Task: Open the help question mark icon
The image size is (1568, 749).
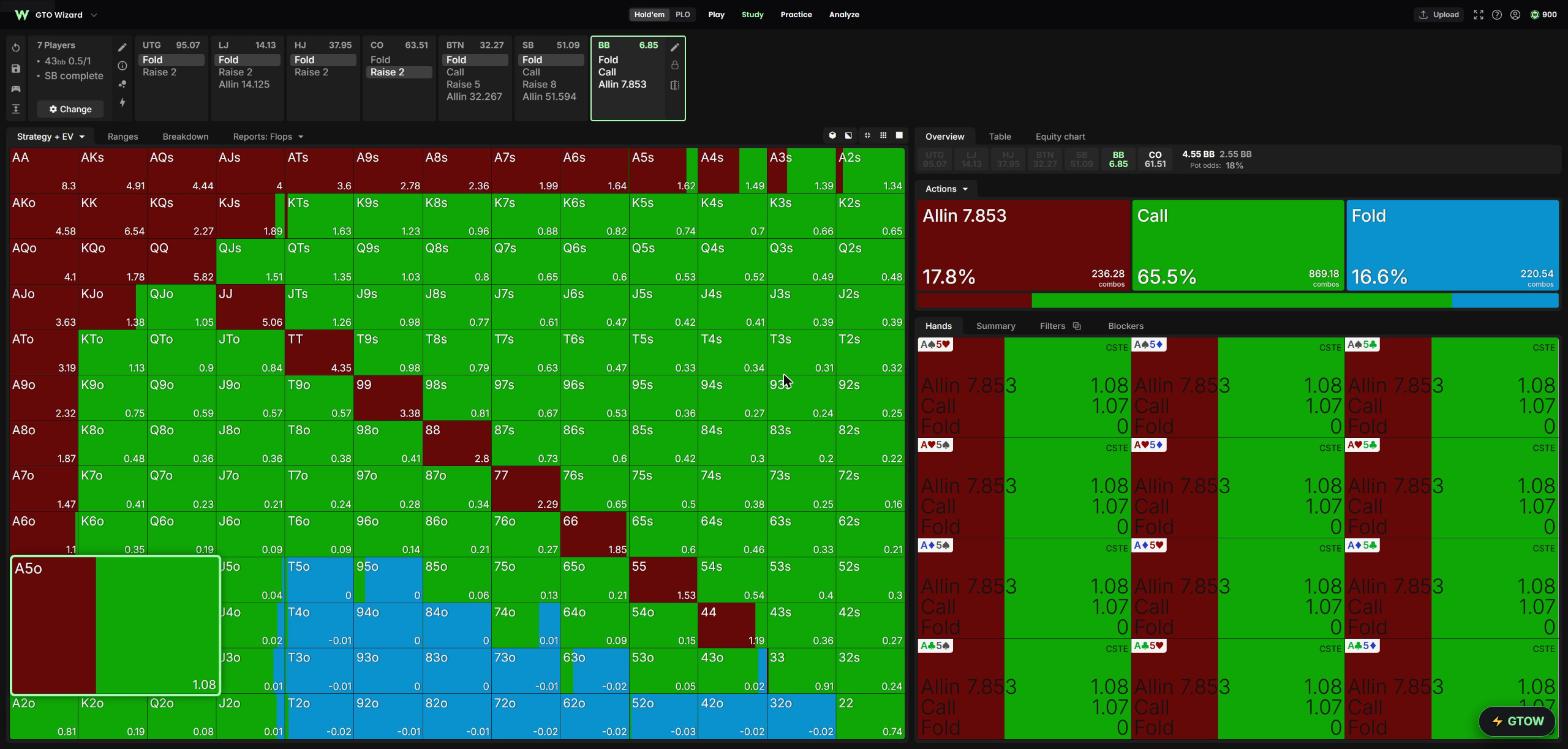Action: pyautogui.click(x=1497, y=15)
